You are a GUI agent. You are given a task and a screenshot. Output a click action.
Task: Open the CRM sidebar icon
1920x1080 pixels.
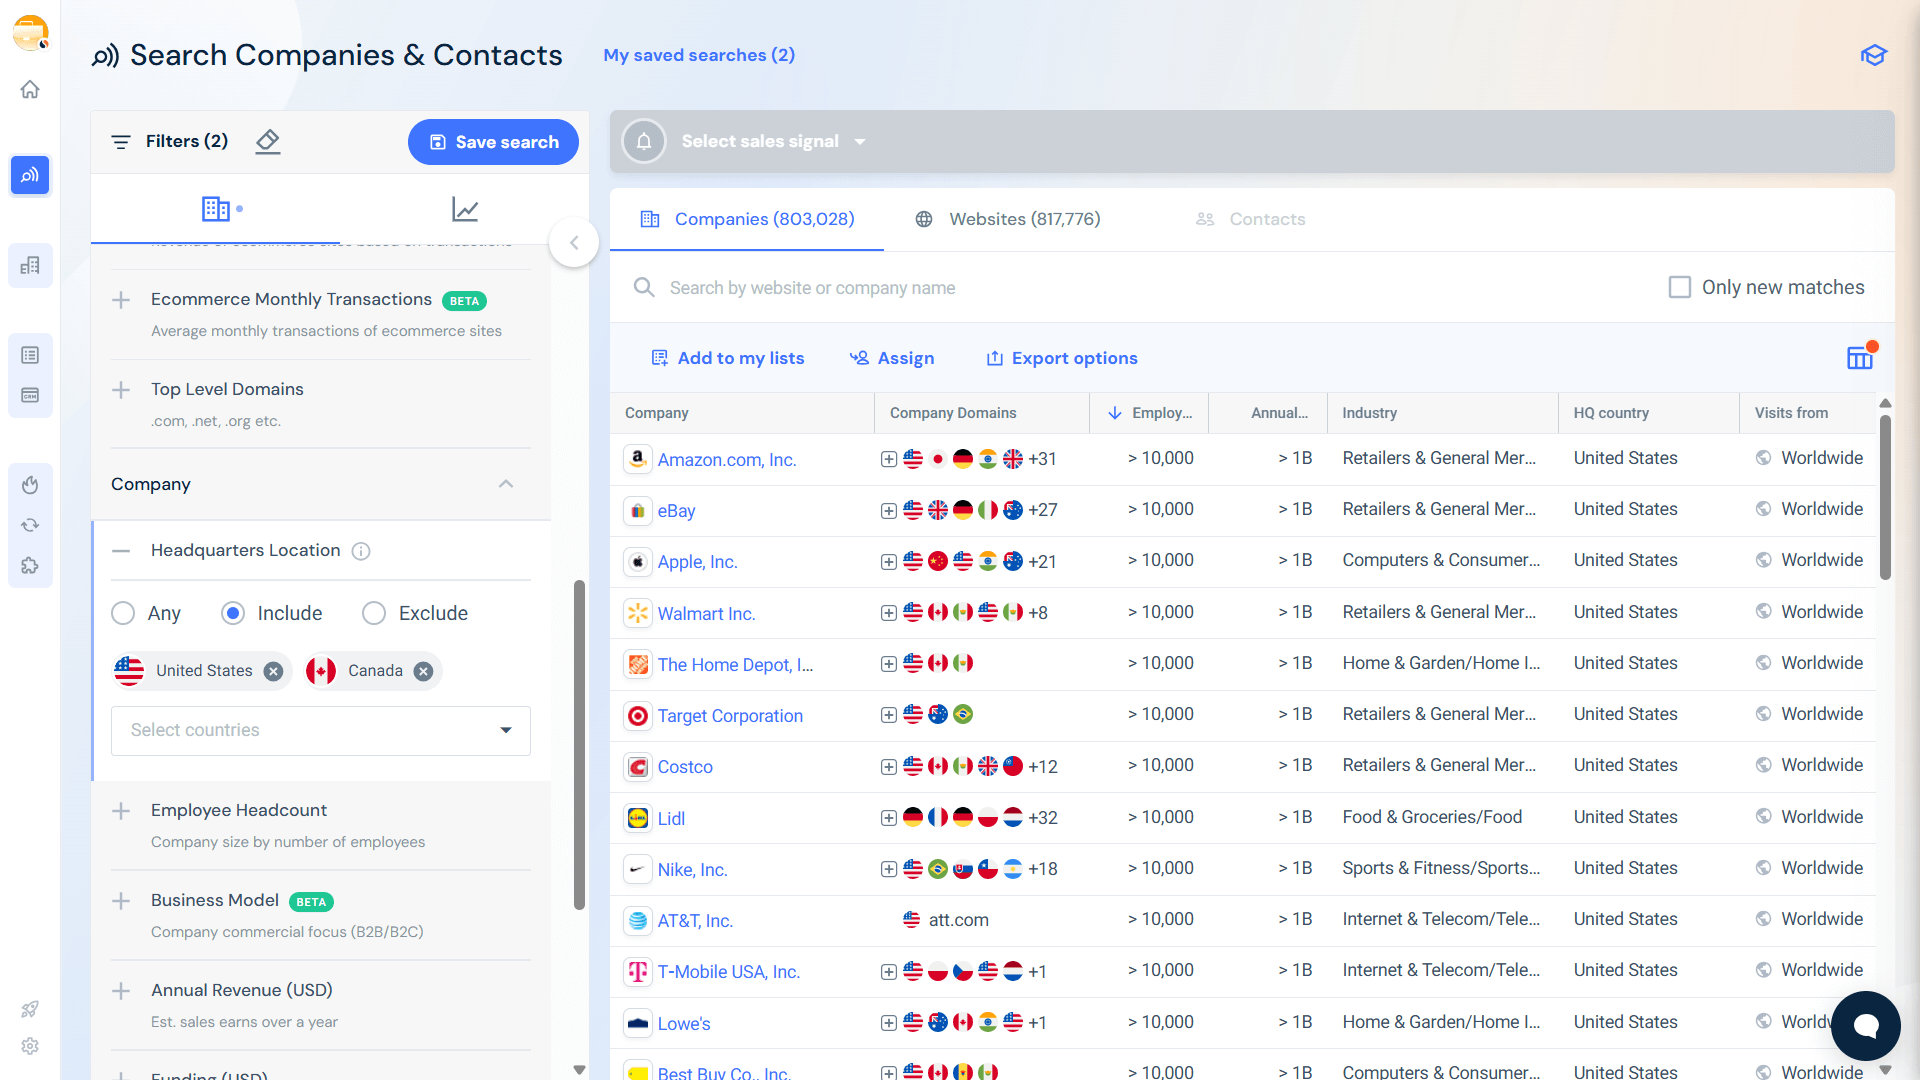coord(30,395)
